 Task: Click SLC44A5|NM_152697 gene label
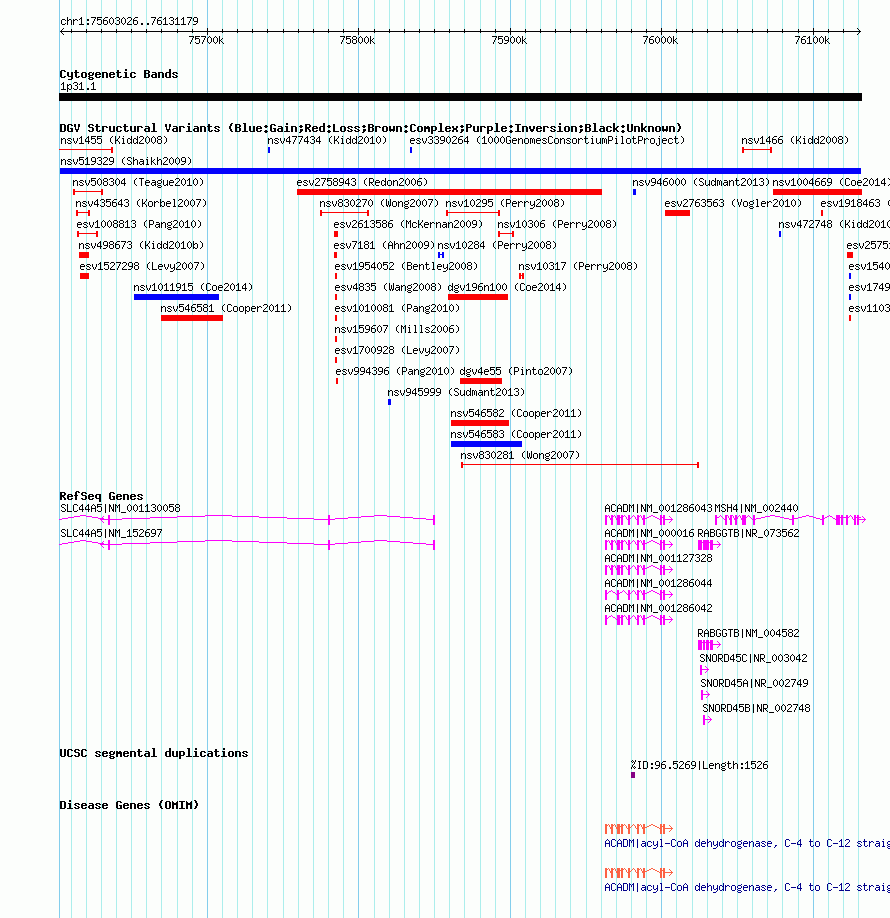(x=111, y=535)
